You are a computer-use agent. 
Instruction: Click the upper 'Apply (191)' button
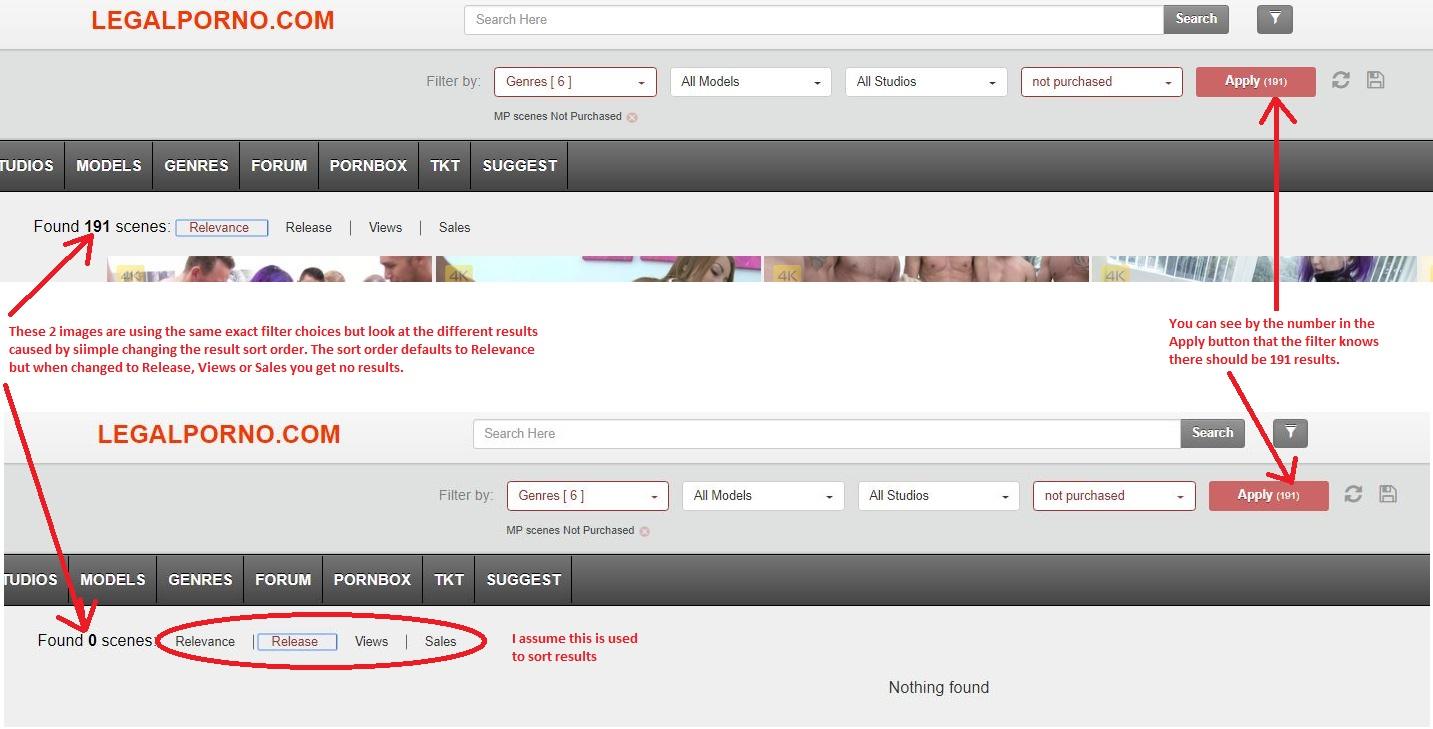tap(1255, 82)
